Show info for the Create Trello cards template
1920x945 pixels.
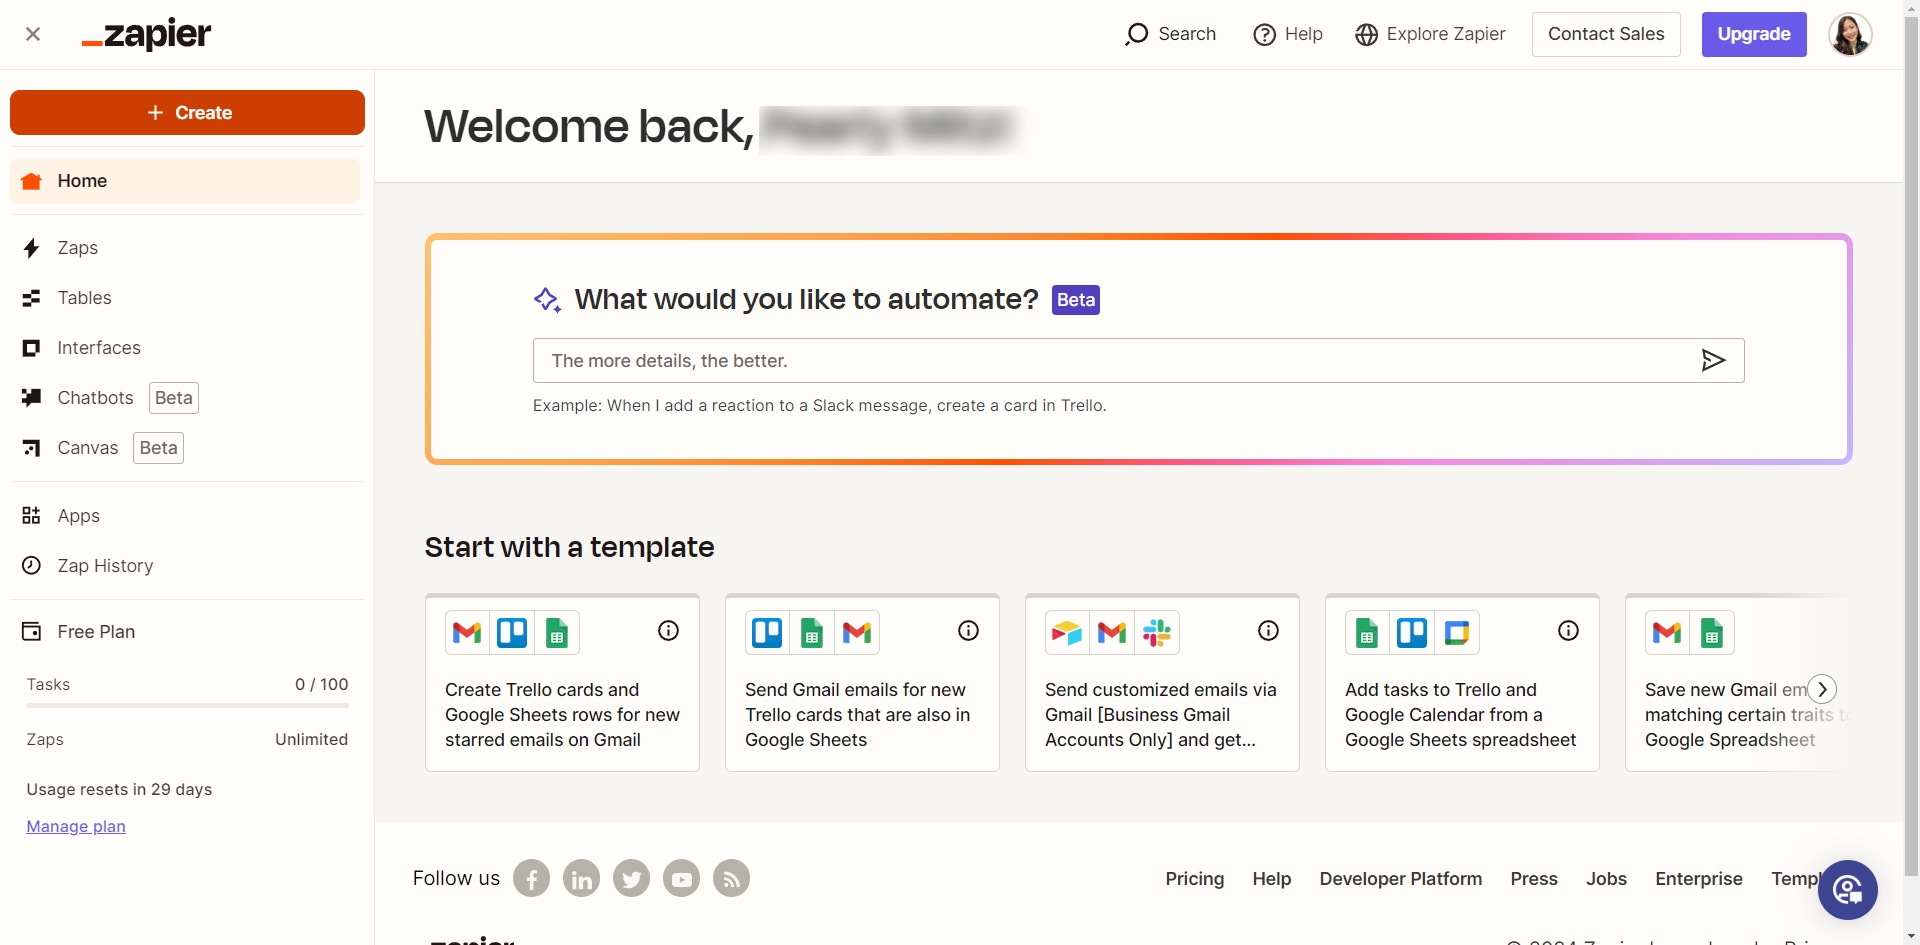click(669, 631)
